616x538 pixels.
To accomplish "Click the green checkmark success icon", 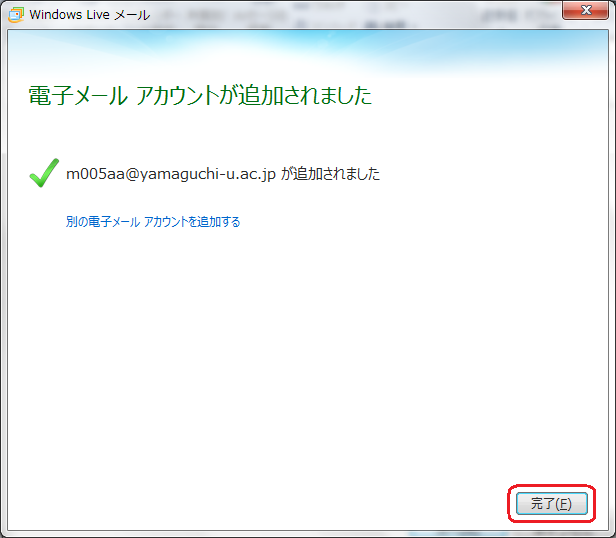I will (44, 173).
